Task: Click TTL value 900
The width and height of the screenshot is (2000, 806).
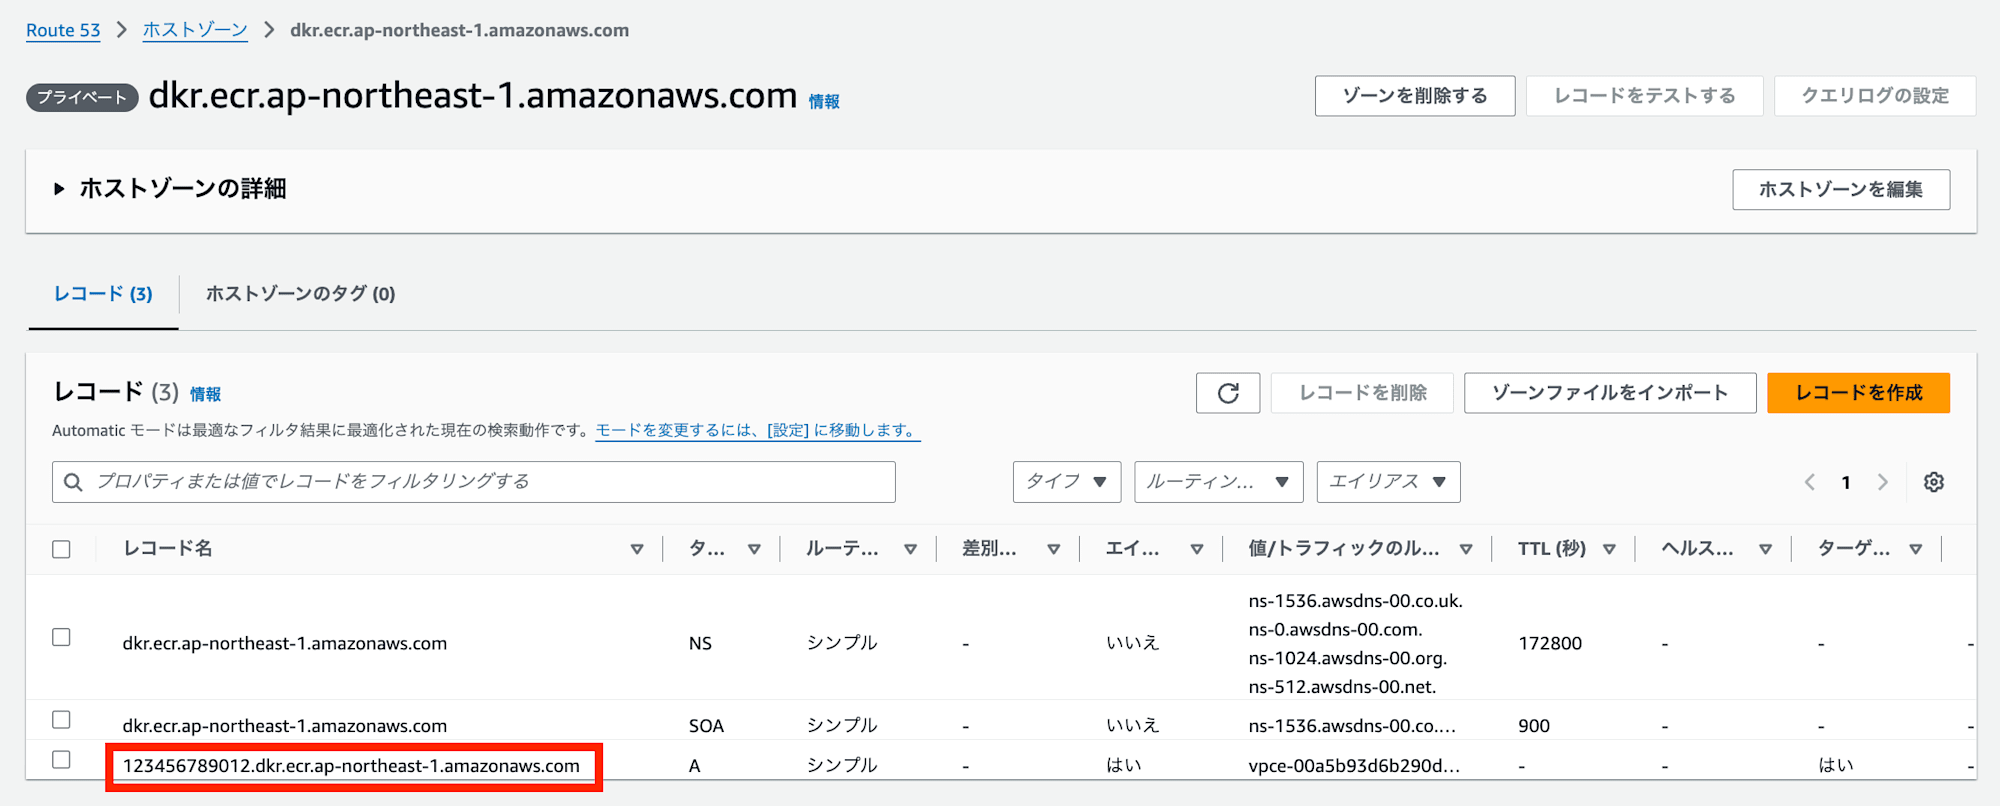Action: [x=1534, y=726]
